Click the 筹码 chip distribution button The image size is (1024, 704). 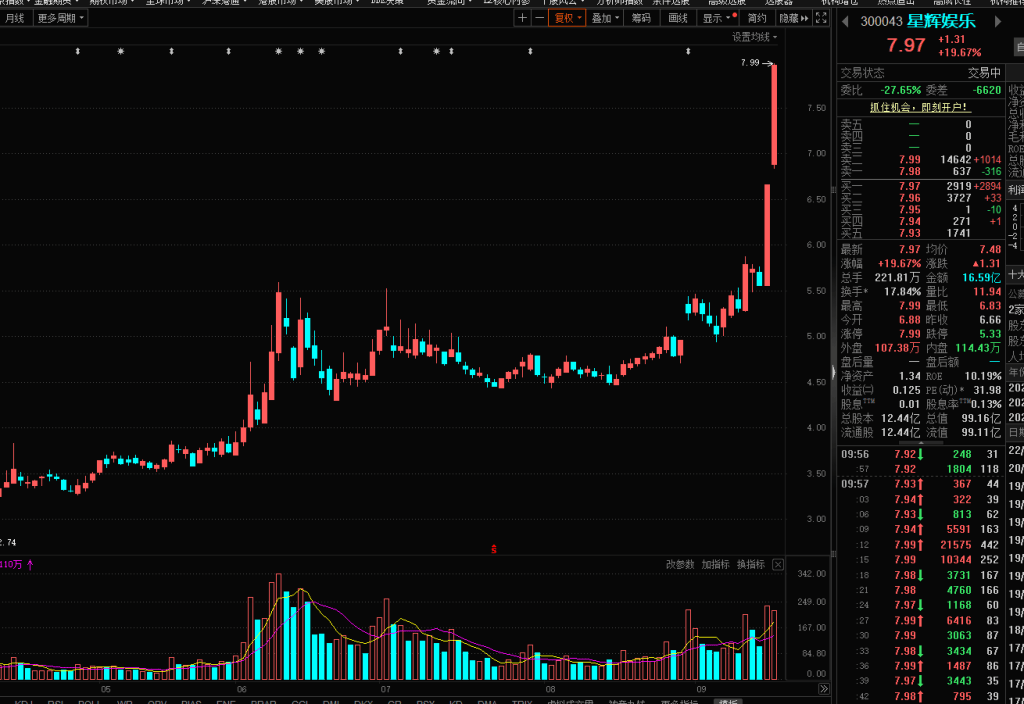pyautogui.click(x=641, y=18)
